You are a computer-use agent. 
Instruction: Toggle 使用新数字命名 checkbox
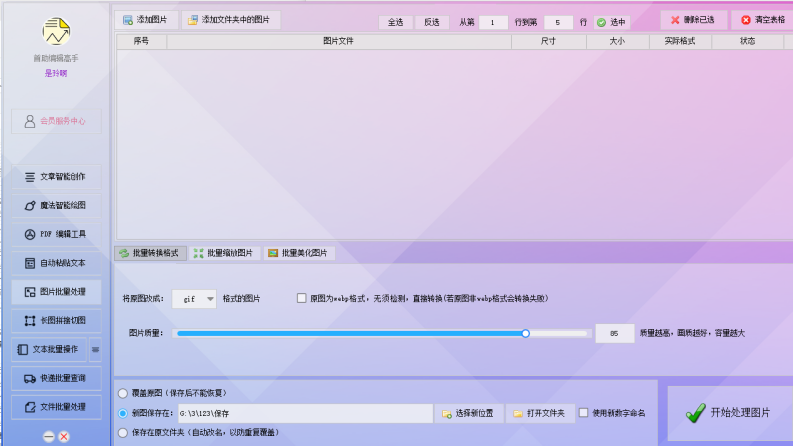tap(584, 413)
